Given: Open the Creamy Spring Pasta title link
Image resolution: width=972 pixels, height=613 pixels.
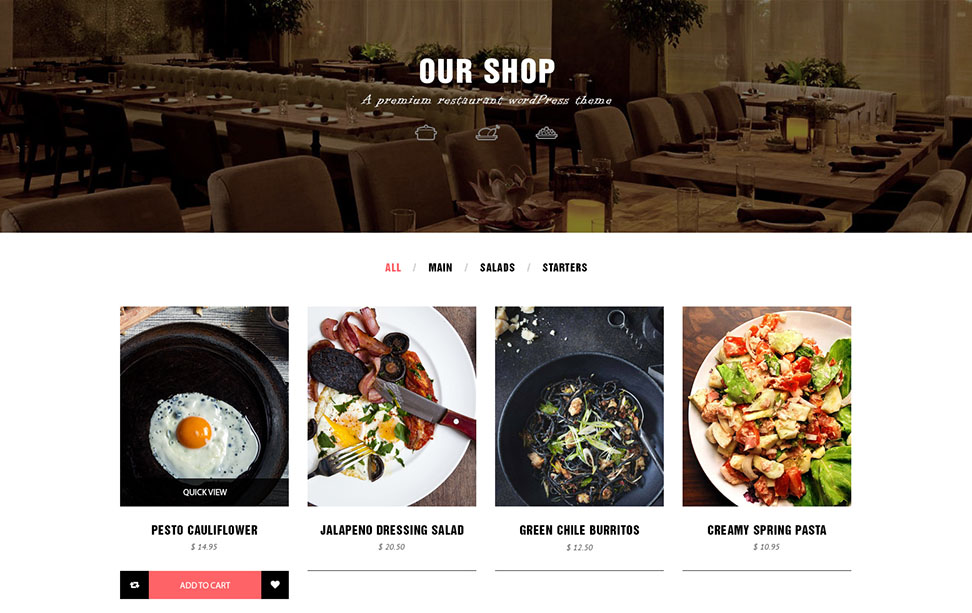Looking at the screenshot, I should click(767, 530).
